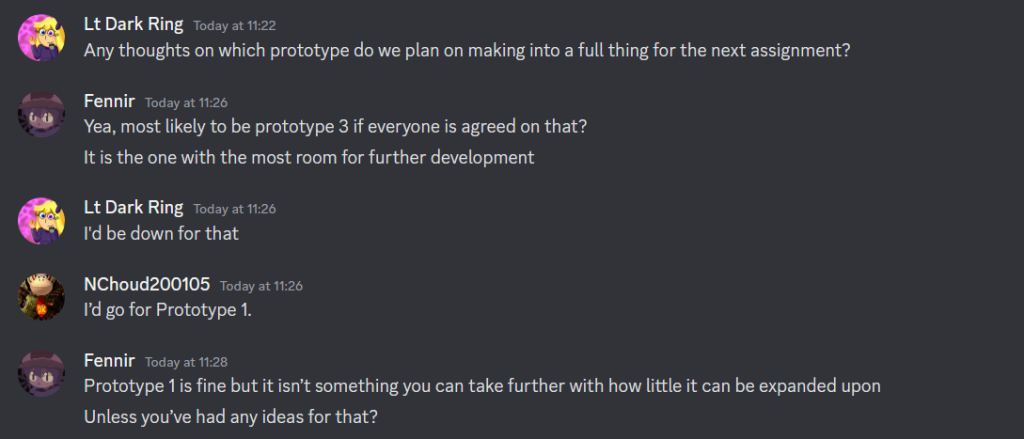Select the "Any thoughts on which prototype" message
Screen dimensions: 1024x439
[467, 49]
